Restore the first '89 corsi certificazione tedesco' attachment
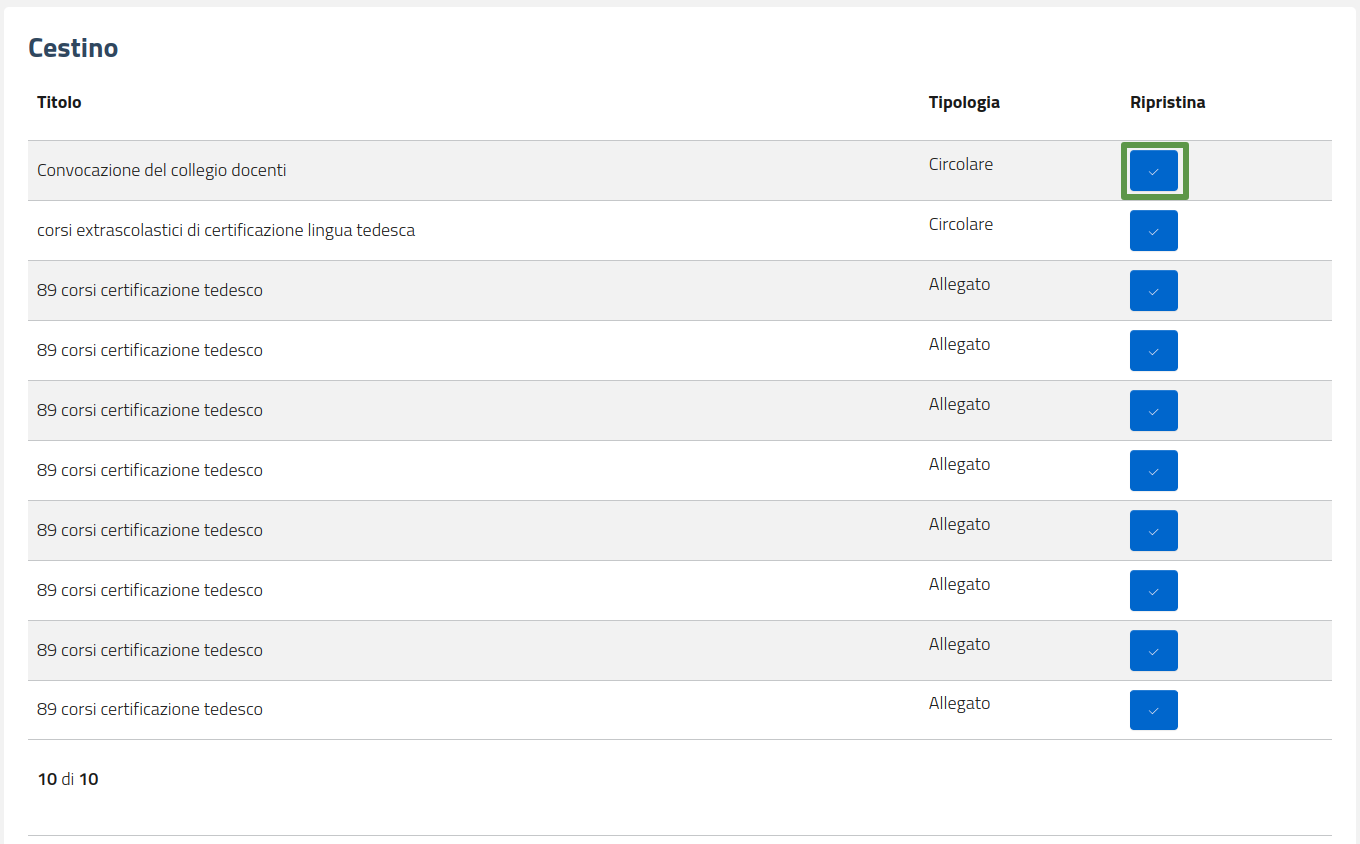Screen dimensions: 1360x844 coord(1153,291)
